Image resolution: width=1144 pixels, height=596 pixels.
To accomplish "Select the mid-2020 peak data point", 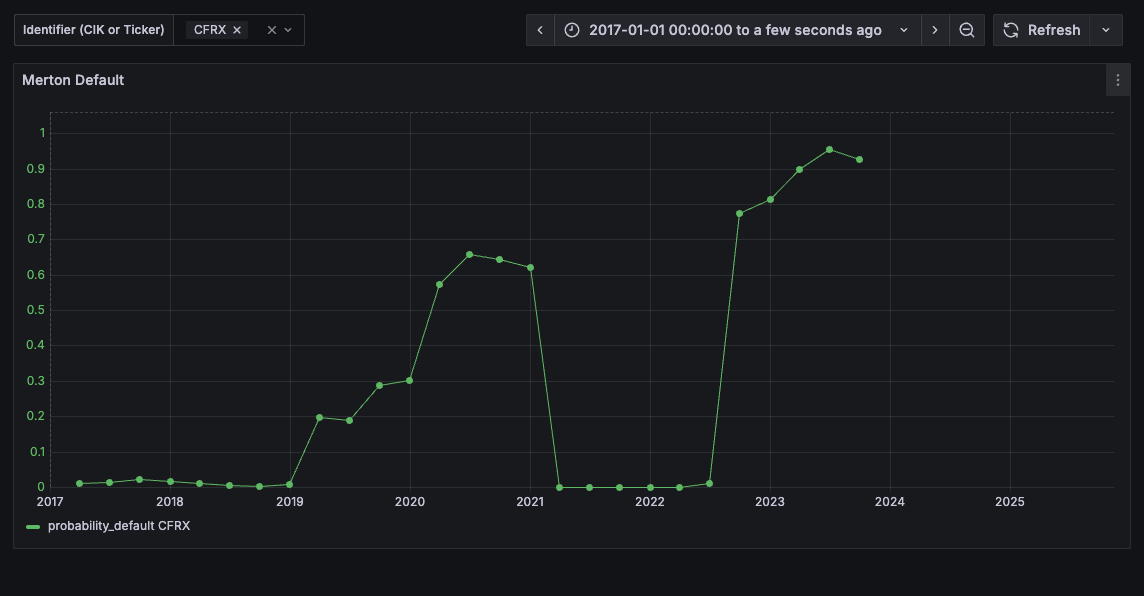I will click(469, 254).
